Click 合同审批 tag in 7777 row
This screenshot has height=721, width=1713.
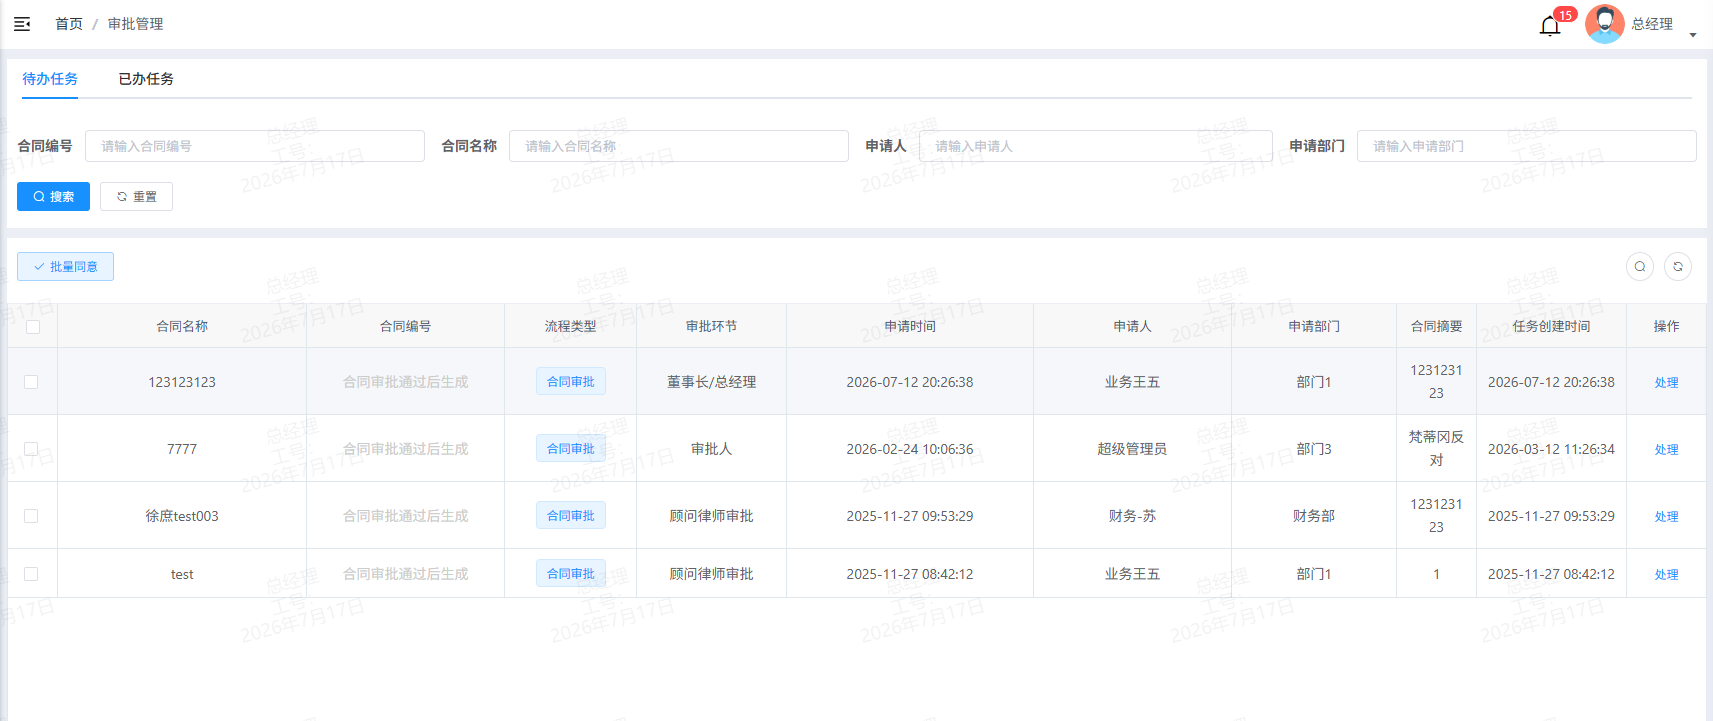point(571,449)
